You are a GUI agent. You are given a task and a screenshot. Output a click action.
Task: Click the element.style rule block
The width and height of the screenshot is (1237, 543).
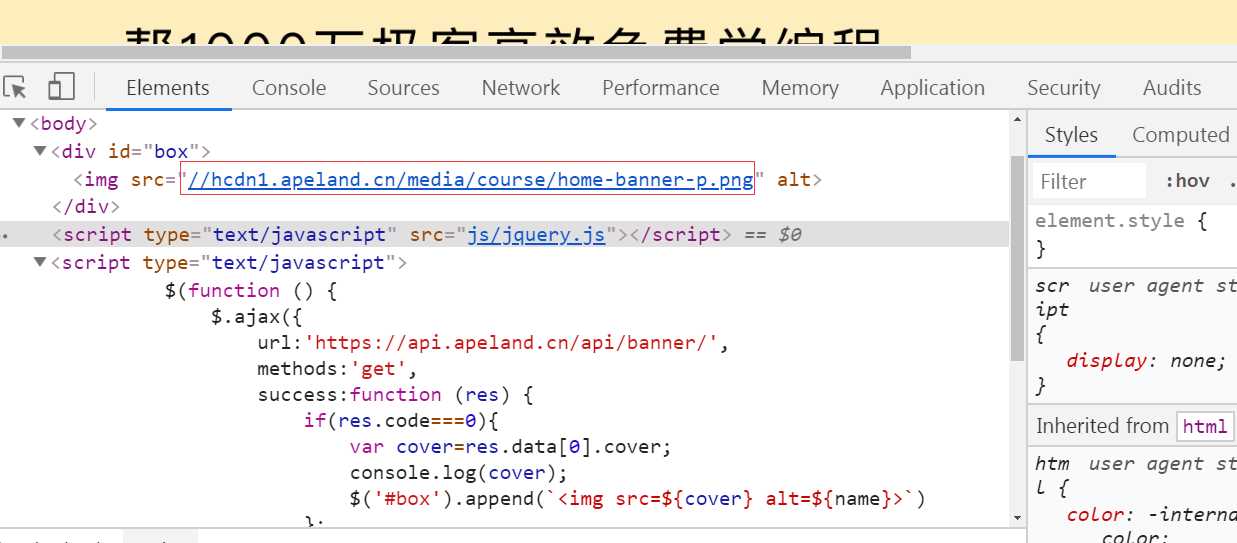(x=1132, y=234)
